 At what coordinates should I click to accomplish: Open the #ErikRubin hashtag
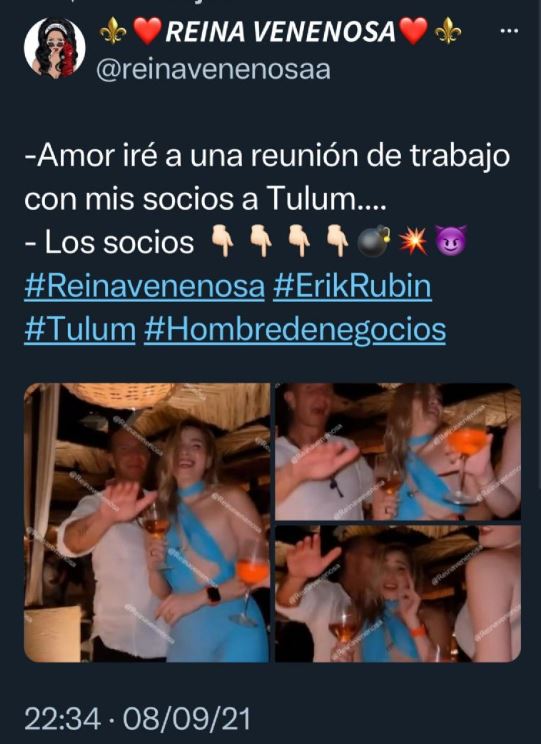[x=352, y=286]
